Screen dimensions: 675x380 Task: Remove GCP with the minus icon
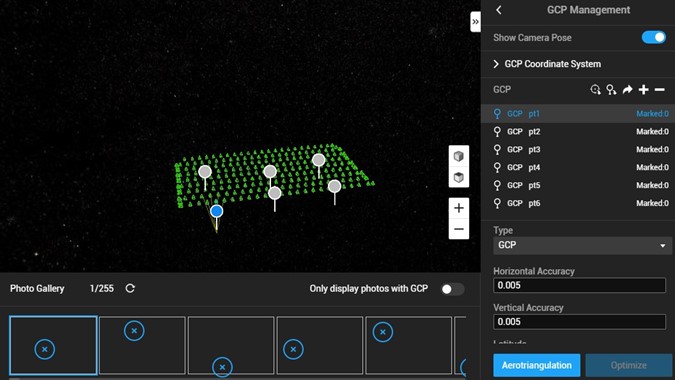(660, 90)
